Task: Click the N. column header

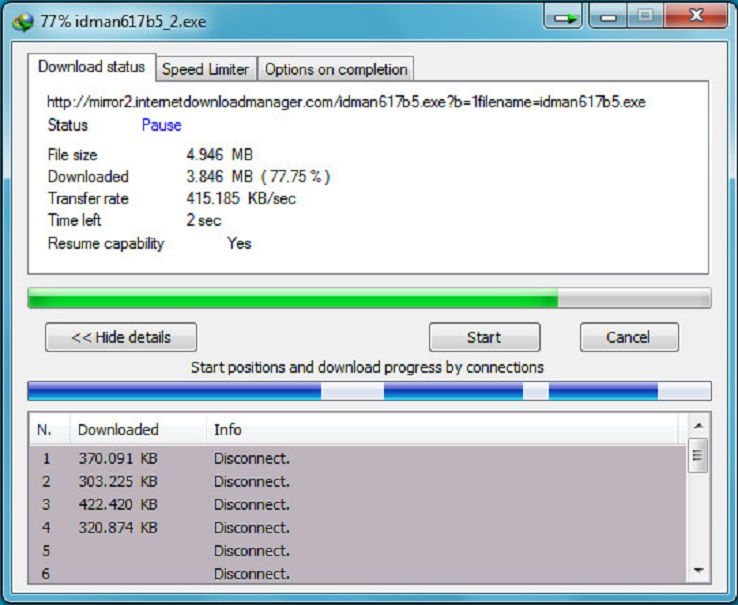Action: coord(49,429)
